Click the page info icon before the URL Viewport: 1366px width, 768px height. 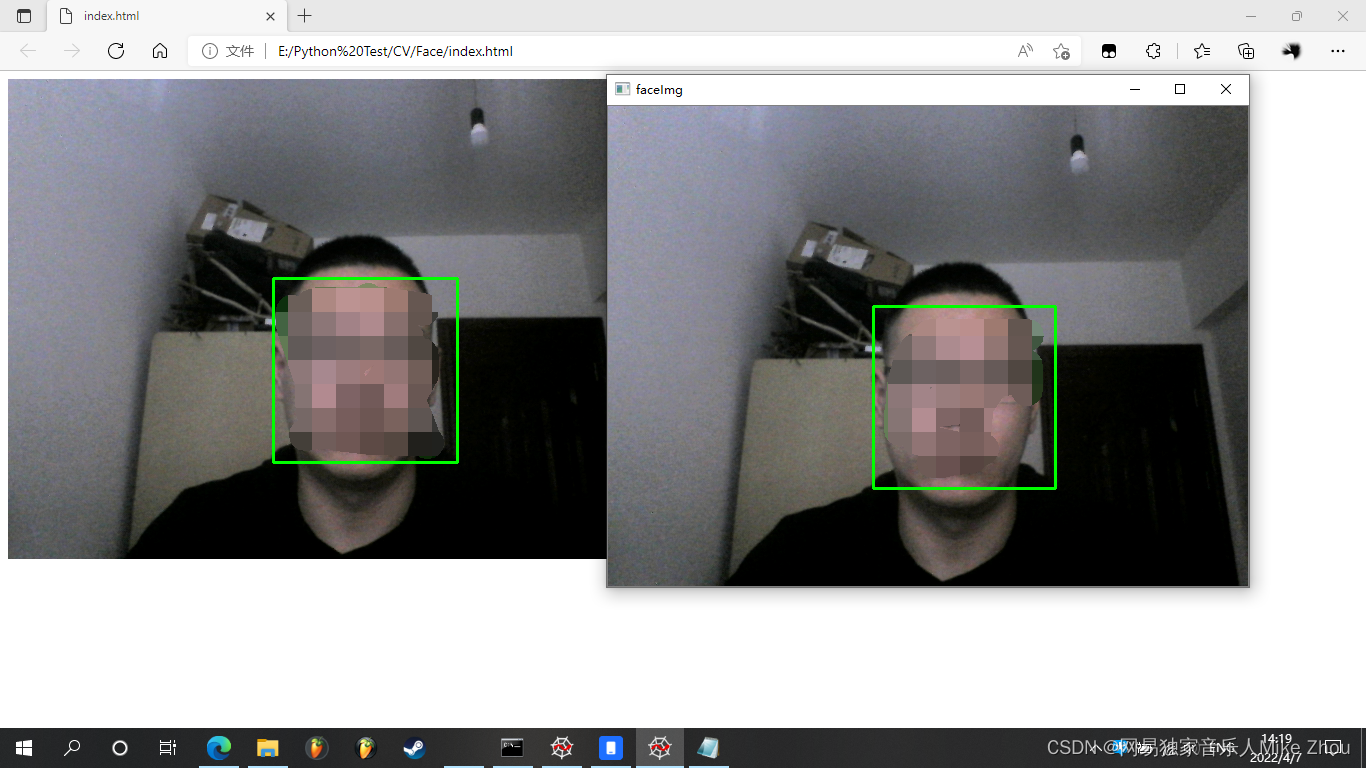click(209, 51)
